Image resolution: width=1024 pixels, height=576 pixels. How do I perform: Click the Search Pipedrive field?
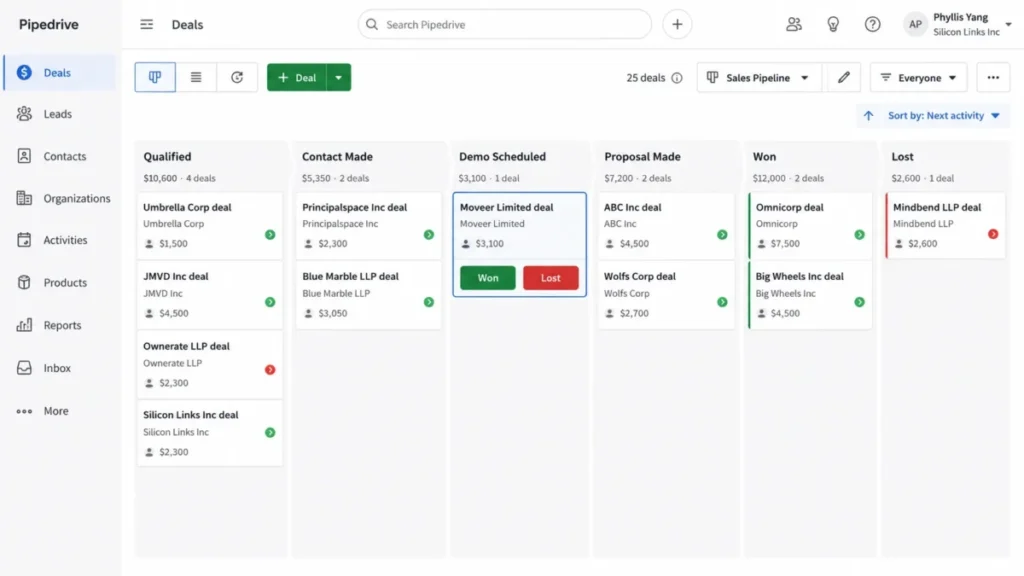[504, 24]
